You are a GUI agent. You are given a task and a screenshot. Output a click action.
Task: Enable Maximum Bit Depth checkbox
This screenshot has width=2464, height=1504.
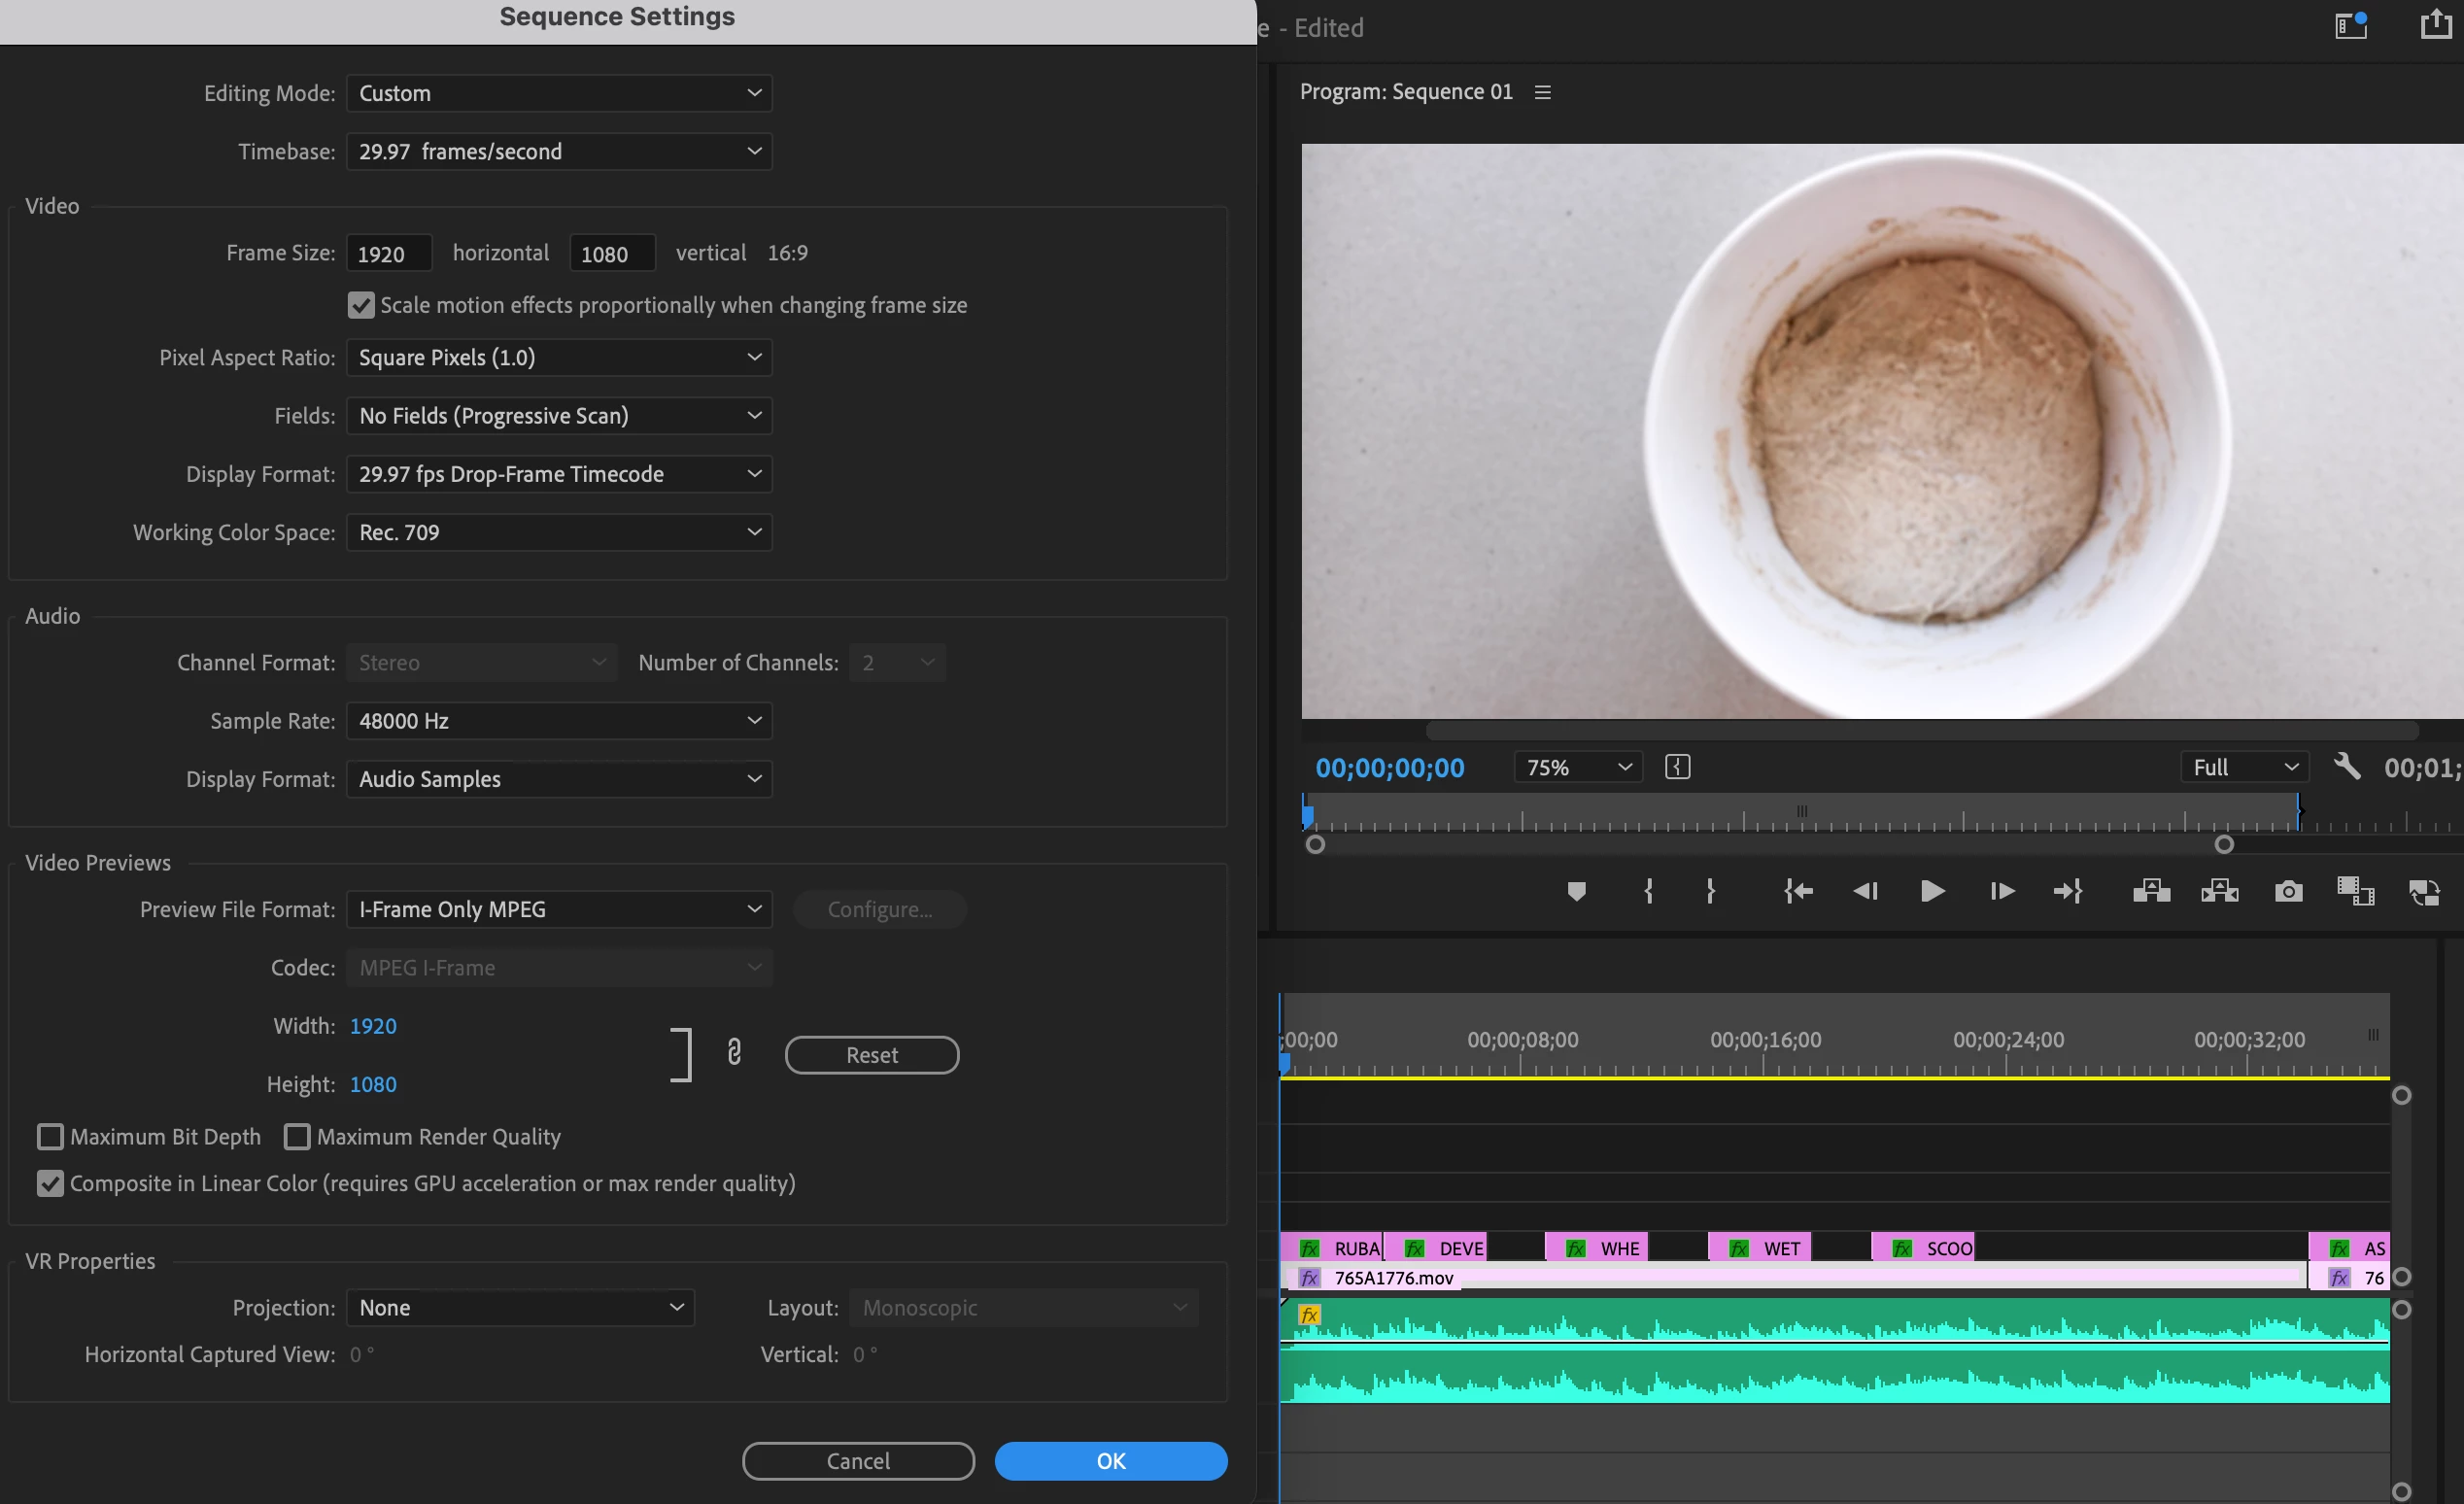coord(50,1137)
